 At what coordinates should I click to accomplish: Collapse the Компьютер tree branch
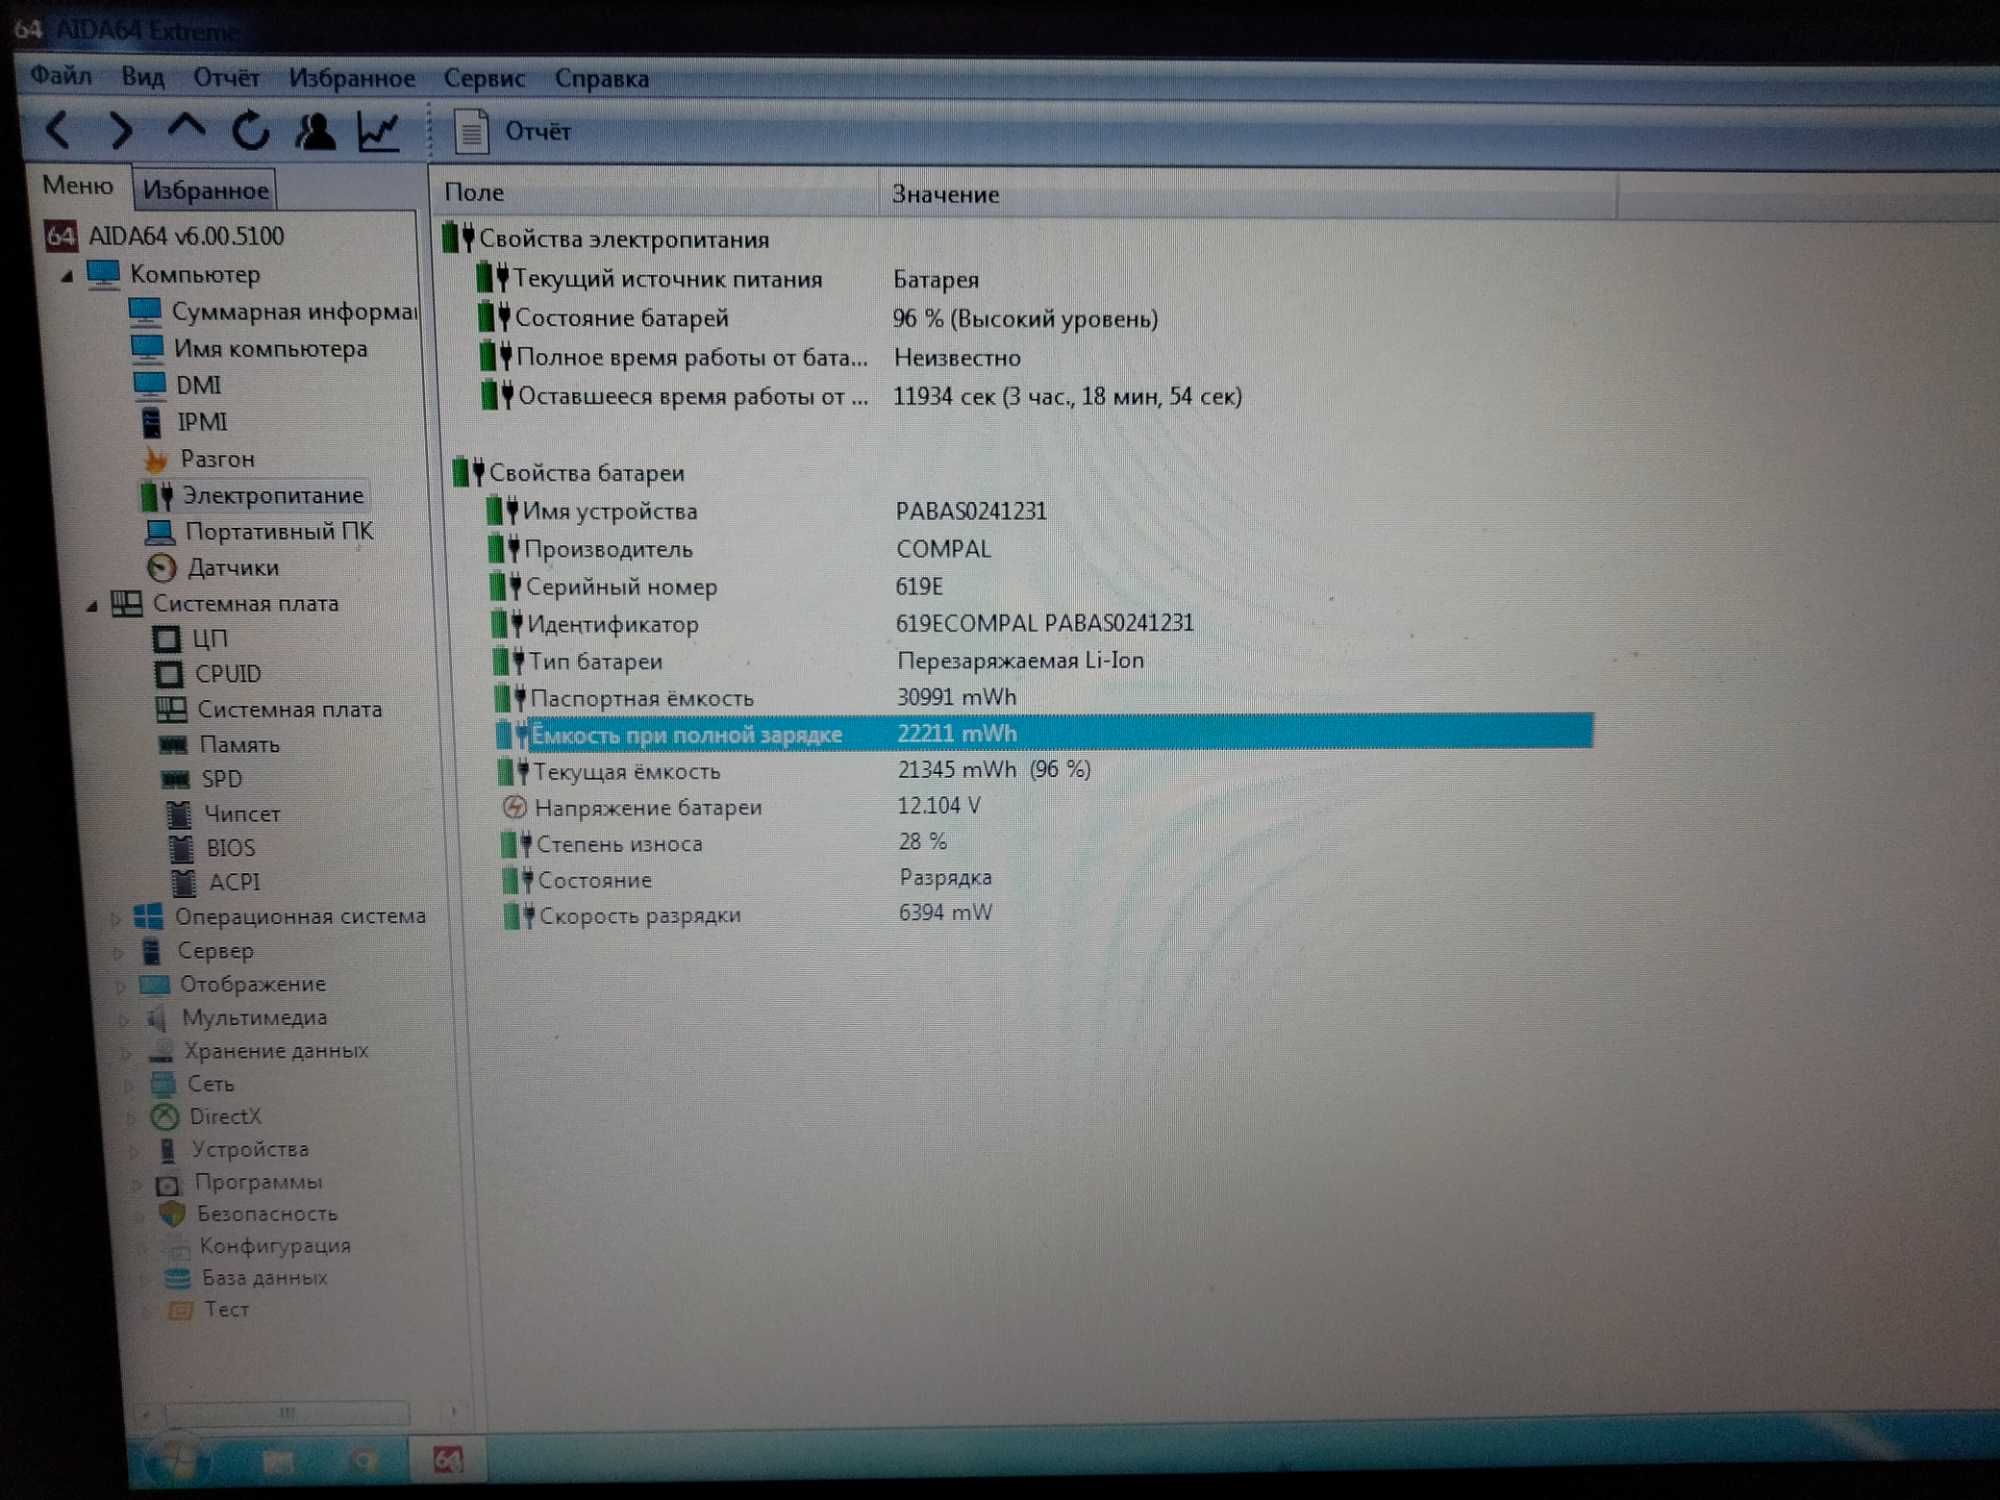click(67, 275)
